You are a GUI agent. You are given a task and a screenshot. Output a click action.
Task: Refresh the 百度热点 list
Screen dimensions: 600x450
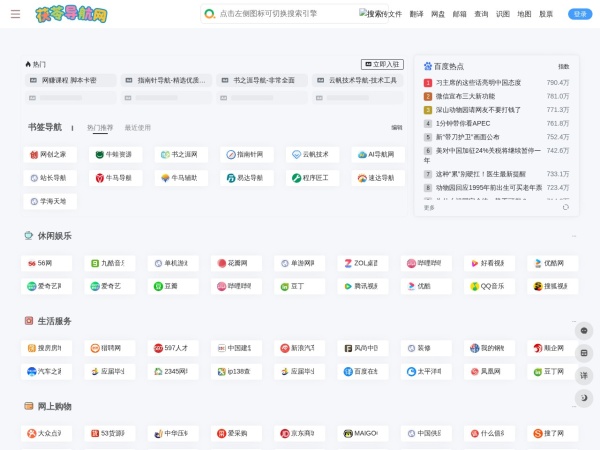tap(566, 207)
